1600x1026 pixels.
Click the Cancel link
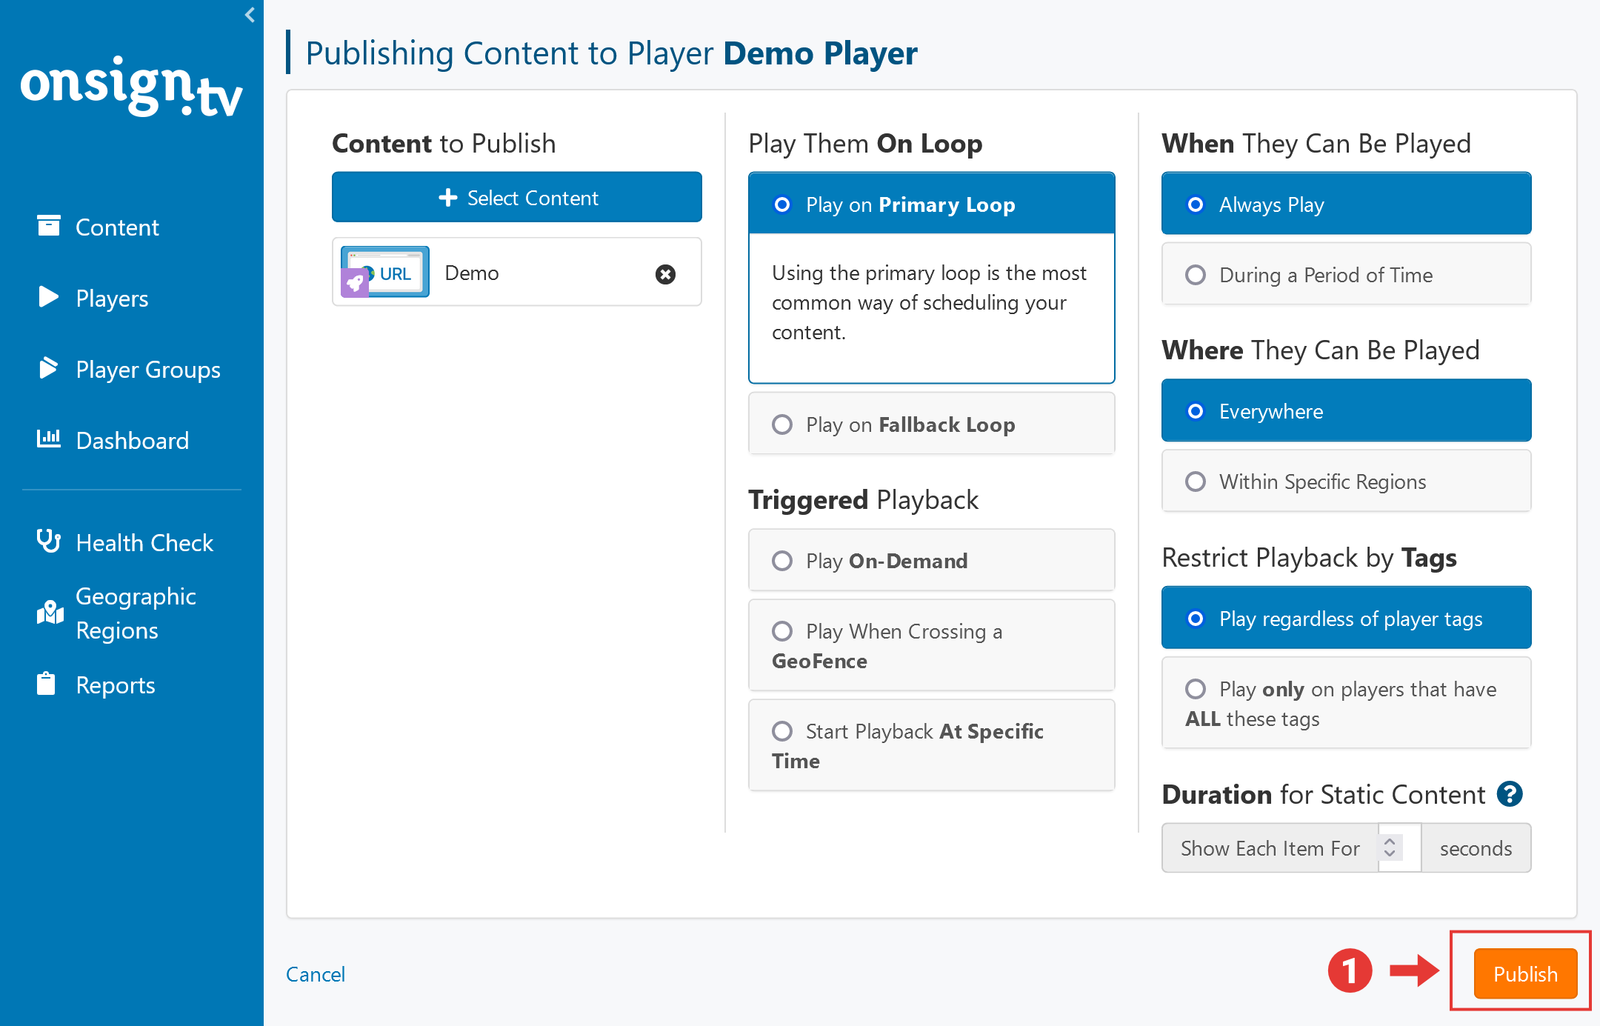(315, 974)
